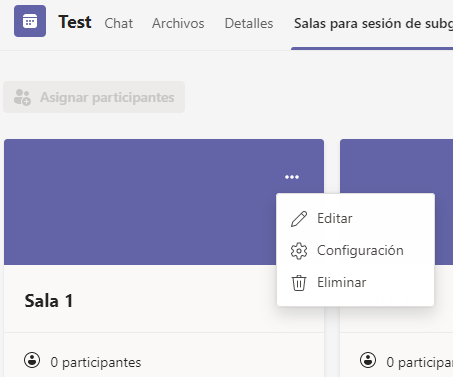The height and width of the screenshot is (377, 453).
Task: Click the pencil icon beside Editar
Action: (x=299, y=219)
